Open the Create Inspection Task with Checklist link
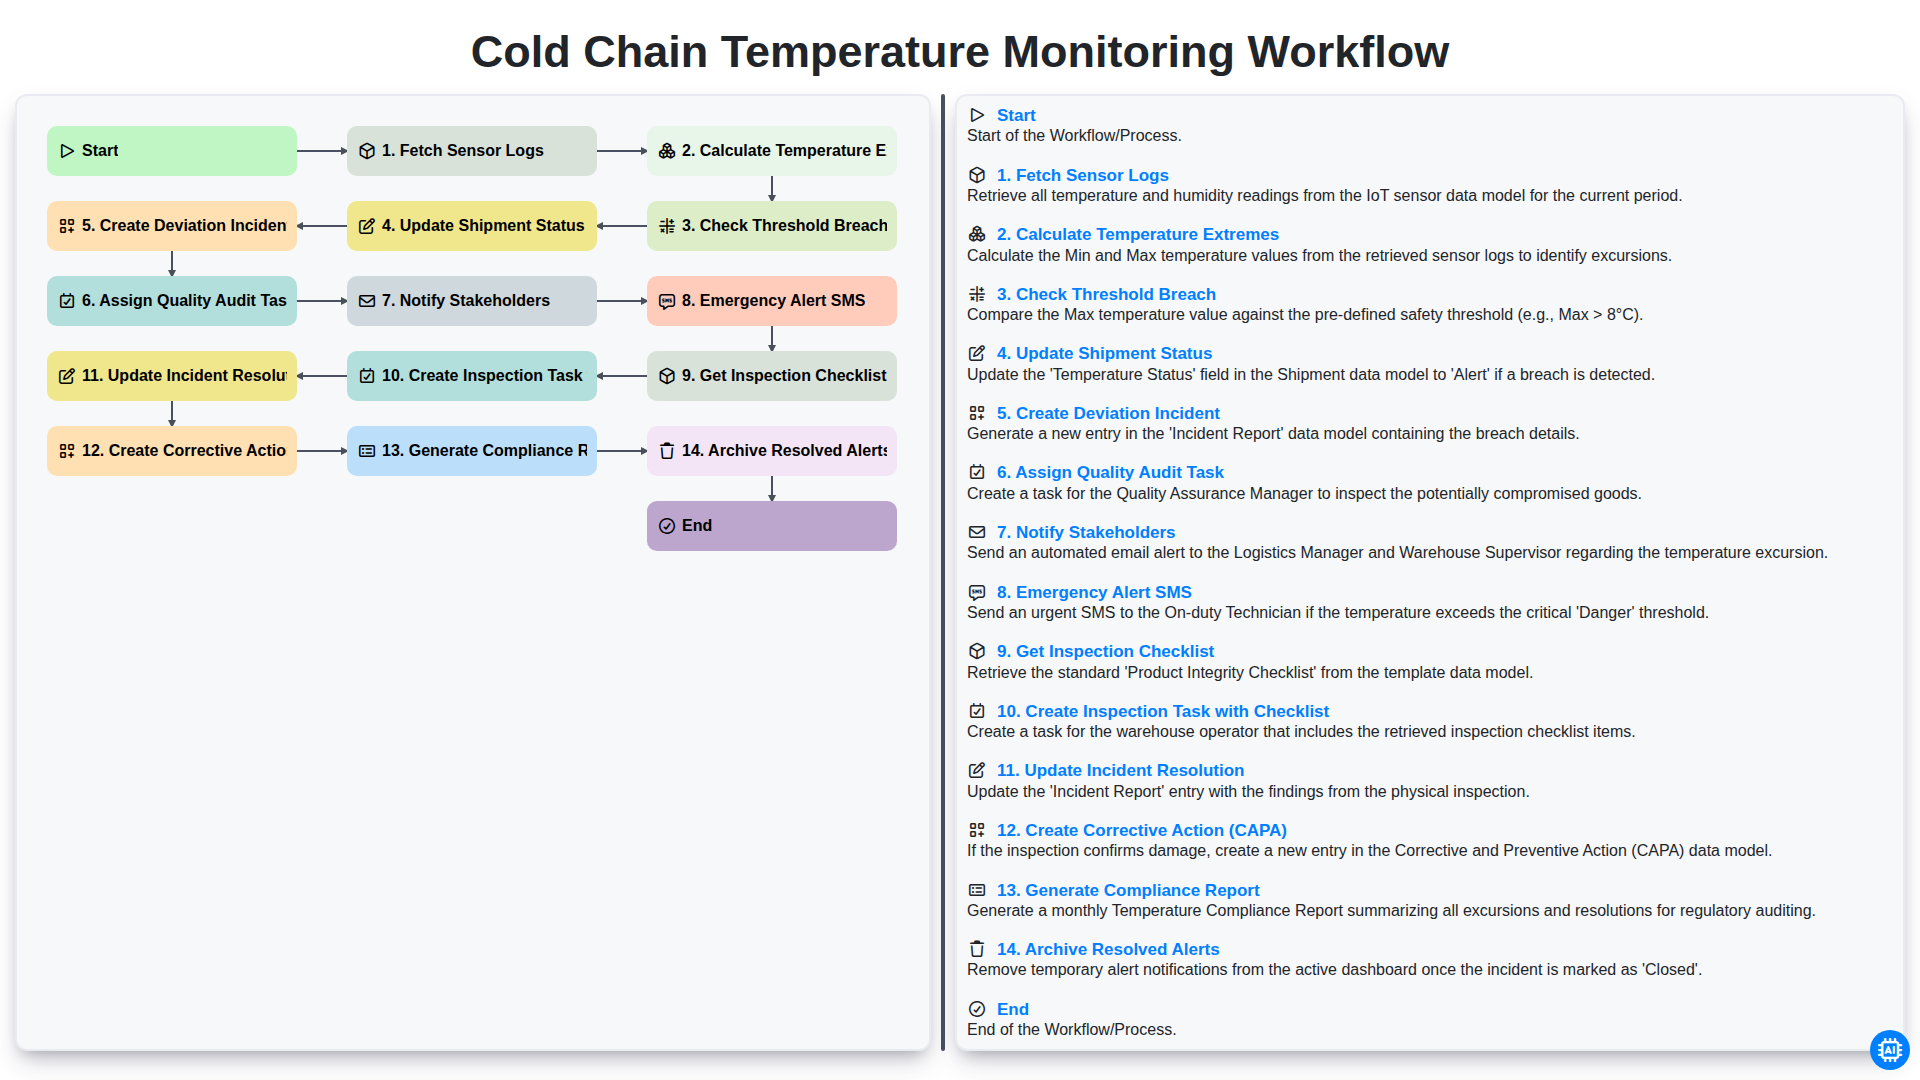Screen dimensions: 1920x1080 tap(1162, 711)
